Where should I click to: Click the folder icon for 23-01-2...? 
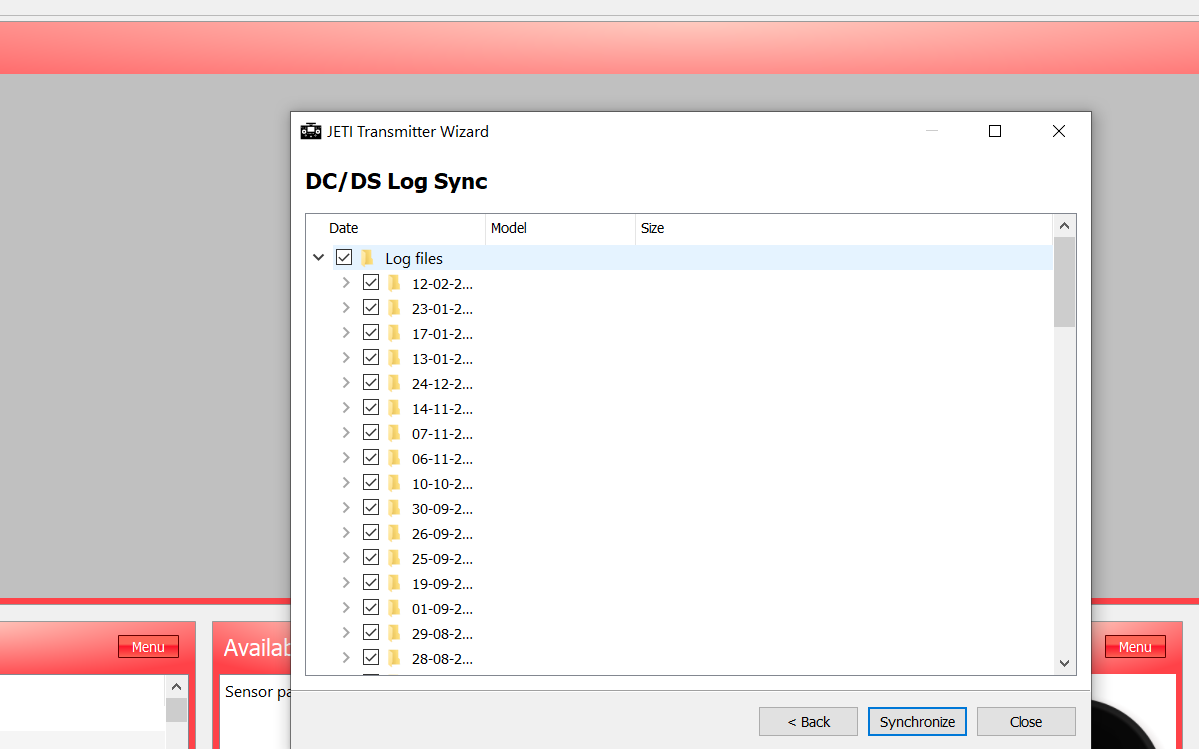point(395,308)
